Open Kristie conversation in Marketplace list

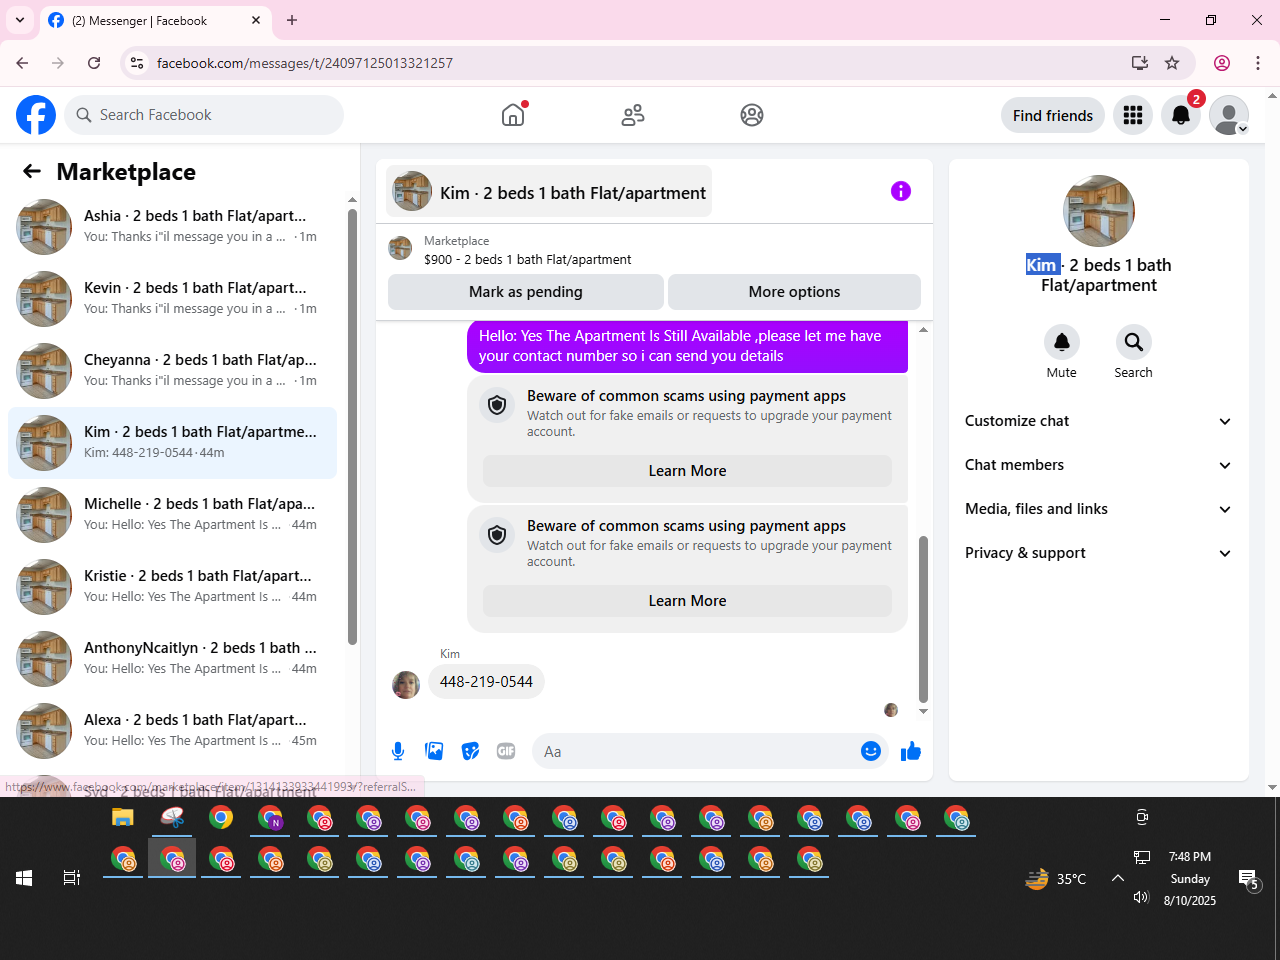tap(172, 587)
